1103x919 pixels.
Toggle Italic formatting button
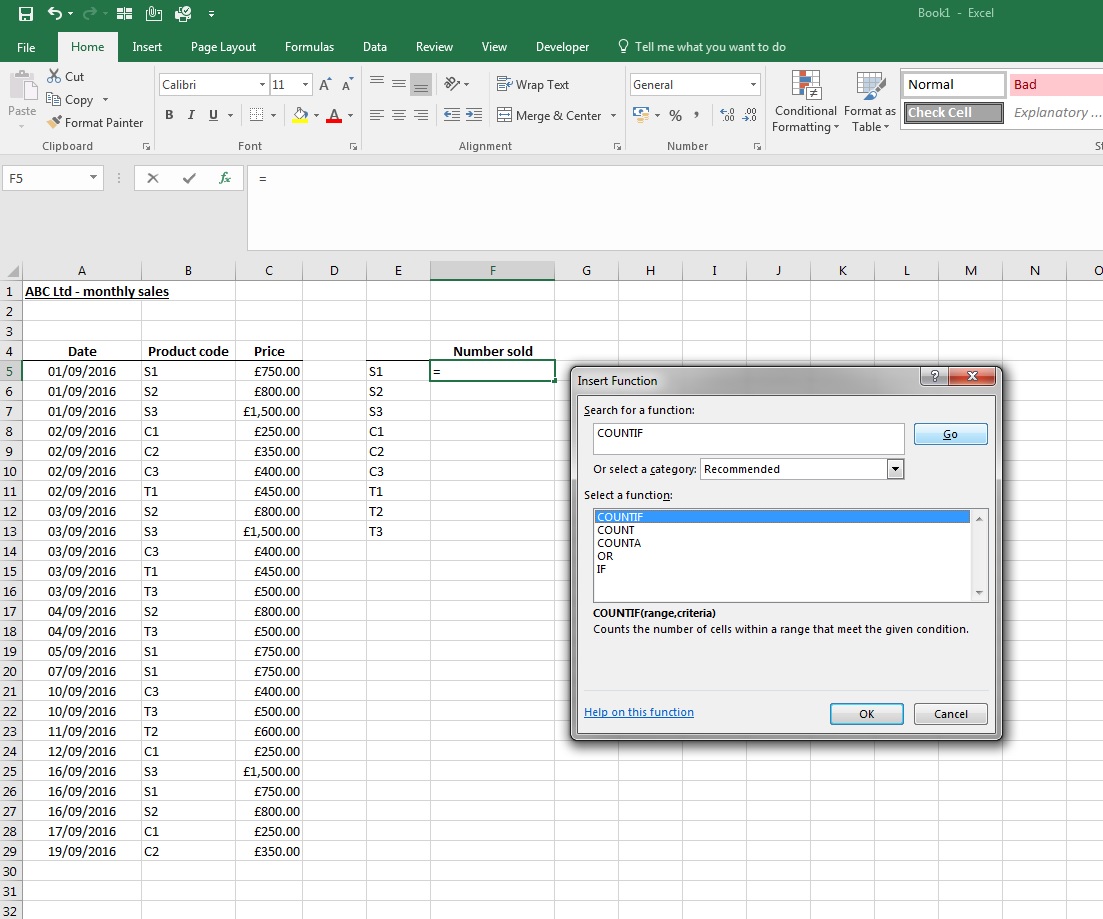pos(191,115)
